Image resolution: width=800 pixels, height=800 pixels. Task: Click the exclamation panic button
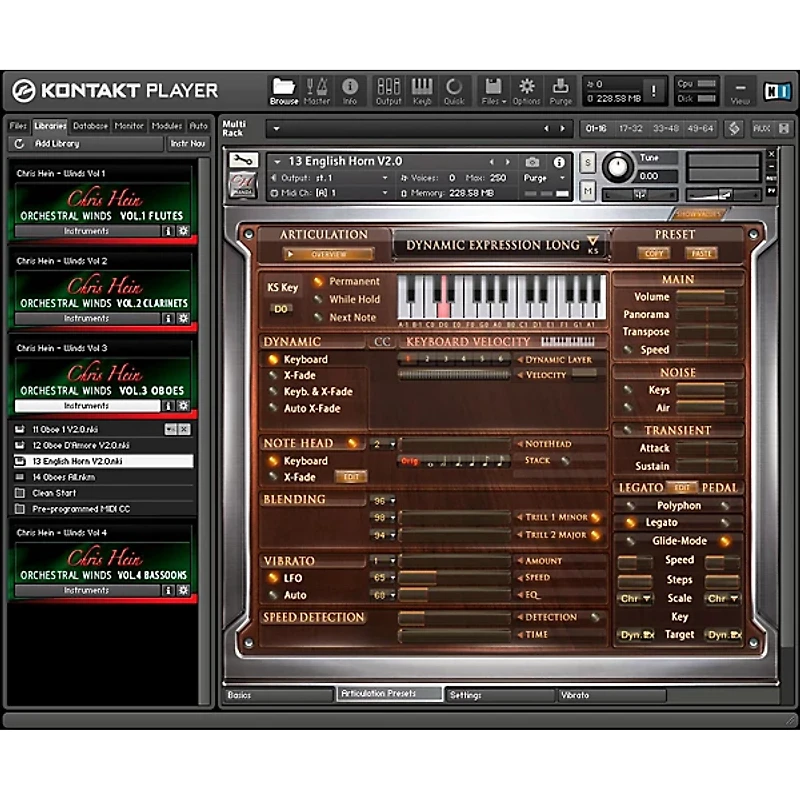(x=653, y=91)
